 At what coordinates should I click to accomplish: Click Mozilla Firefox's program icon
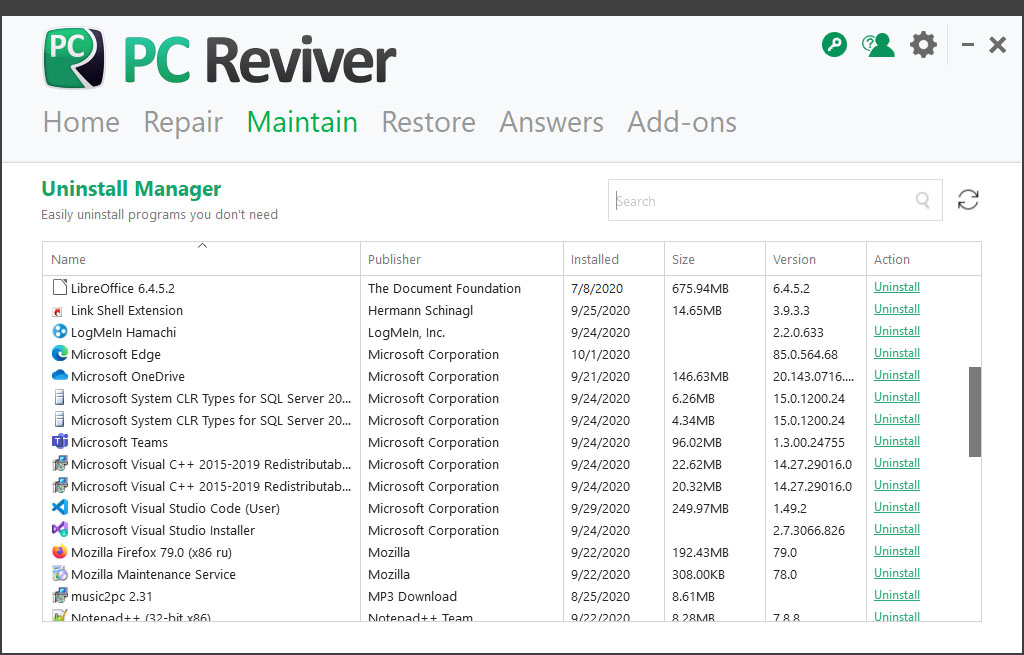click(59, 552)
